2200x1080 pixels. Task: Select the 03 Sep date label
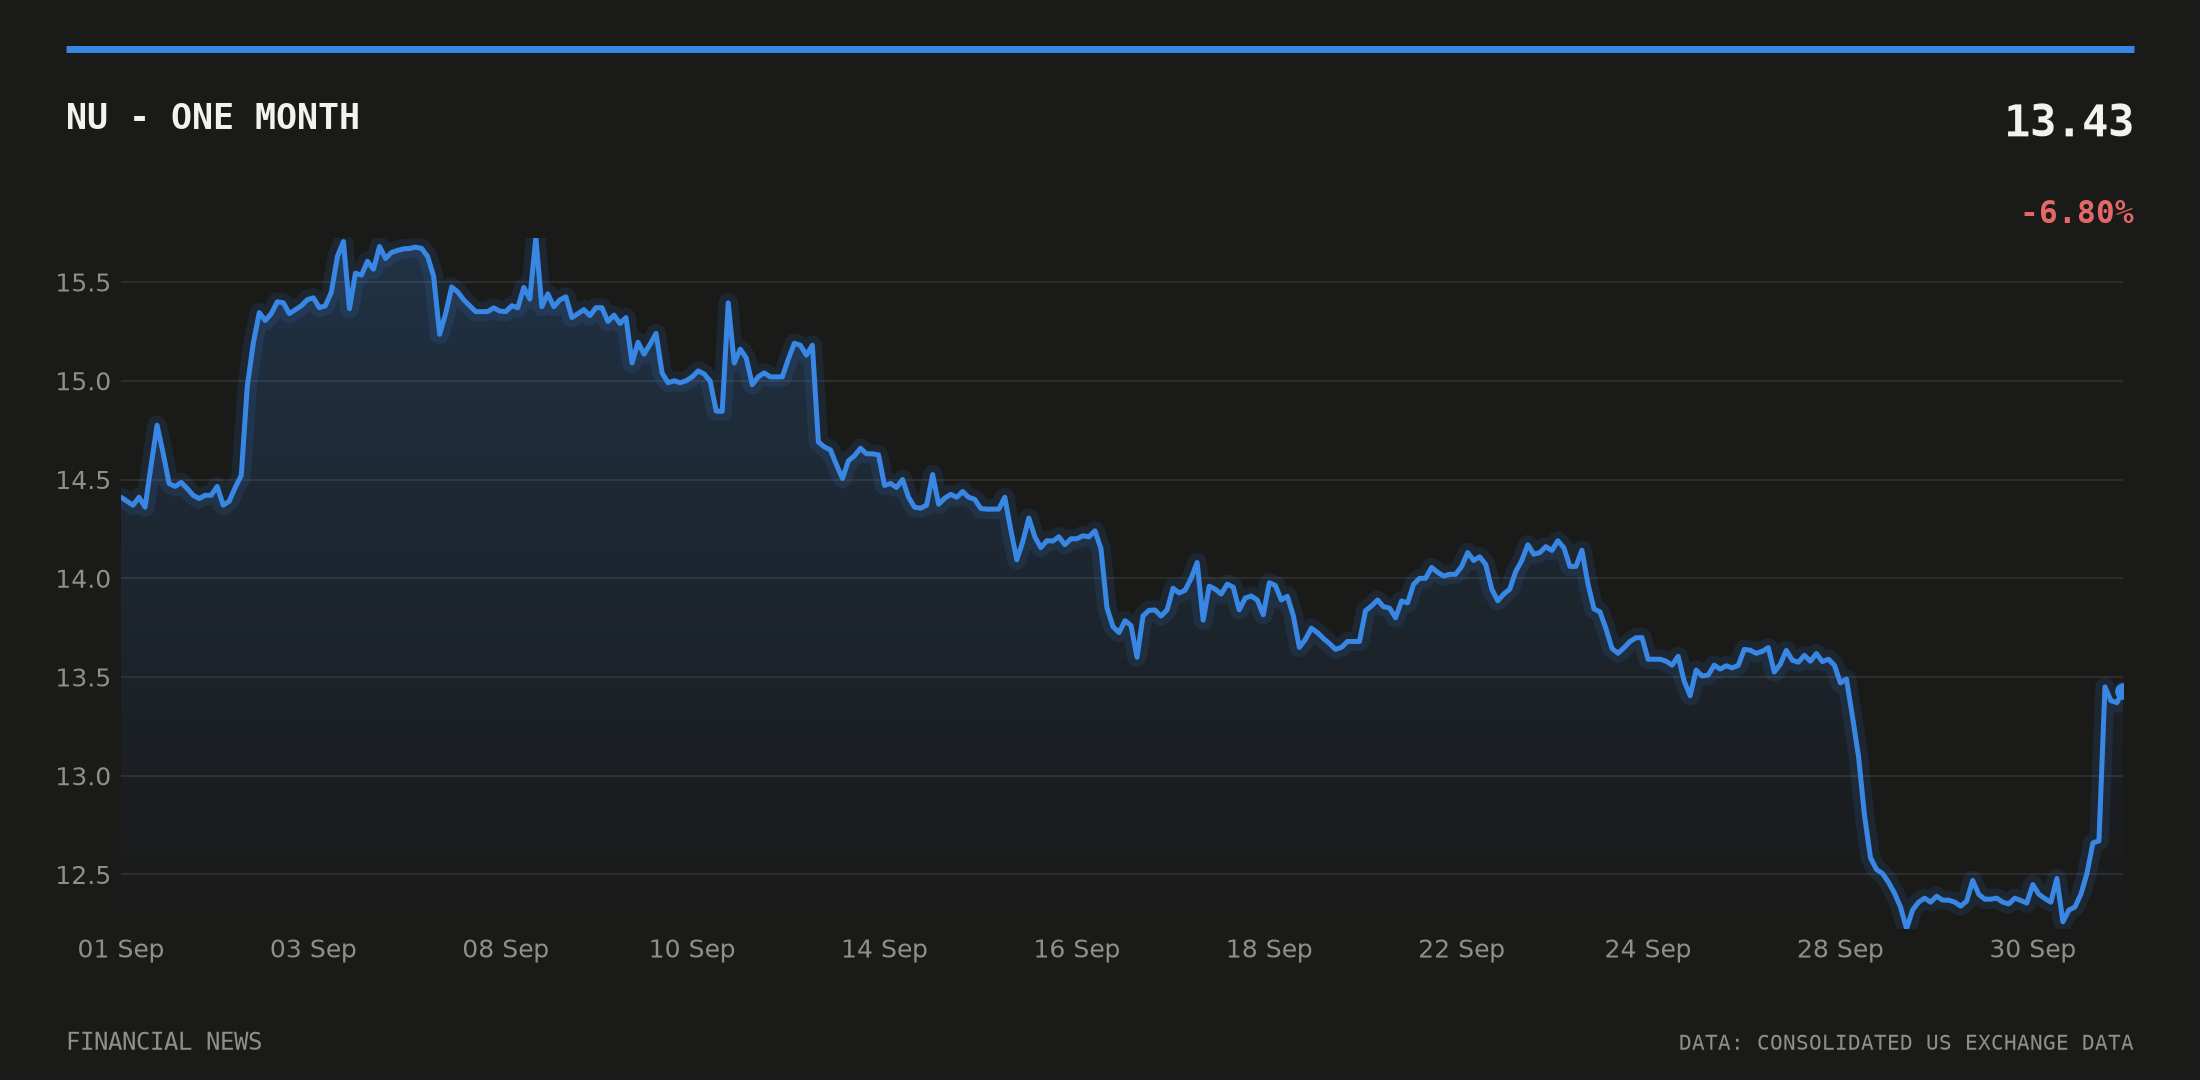click(313, 949)
